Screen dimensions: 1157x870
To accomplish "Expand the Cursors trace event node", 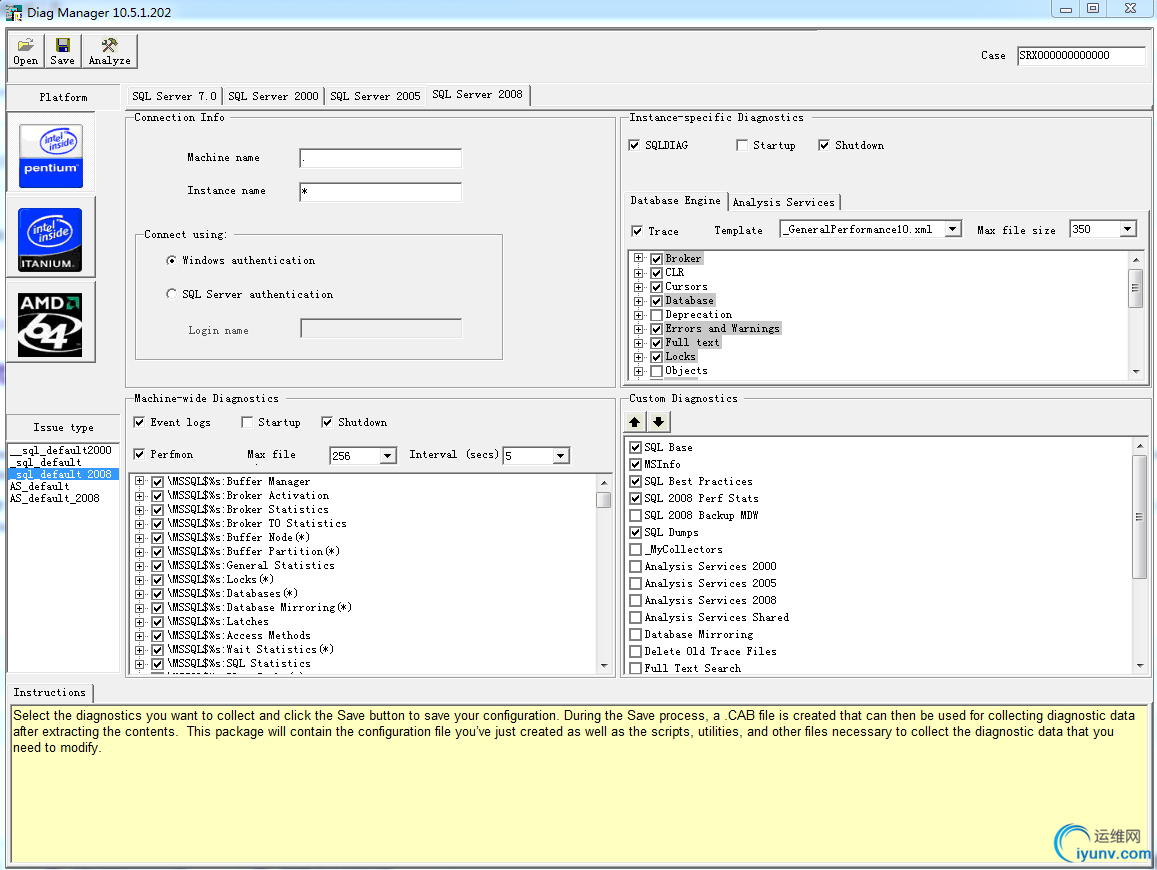I will click(638, 287).
